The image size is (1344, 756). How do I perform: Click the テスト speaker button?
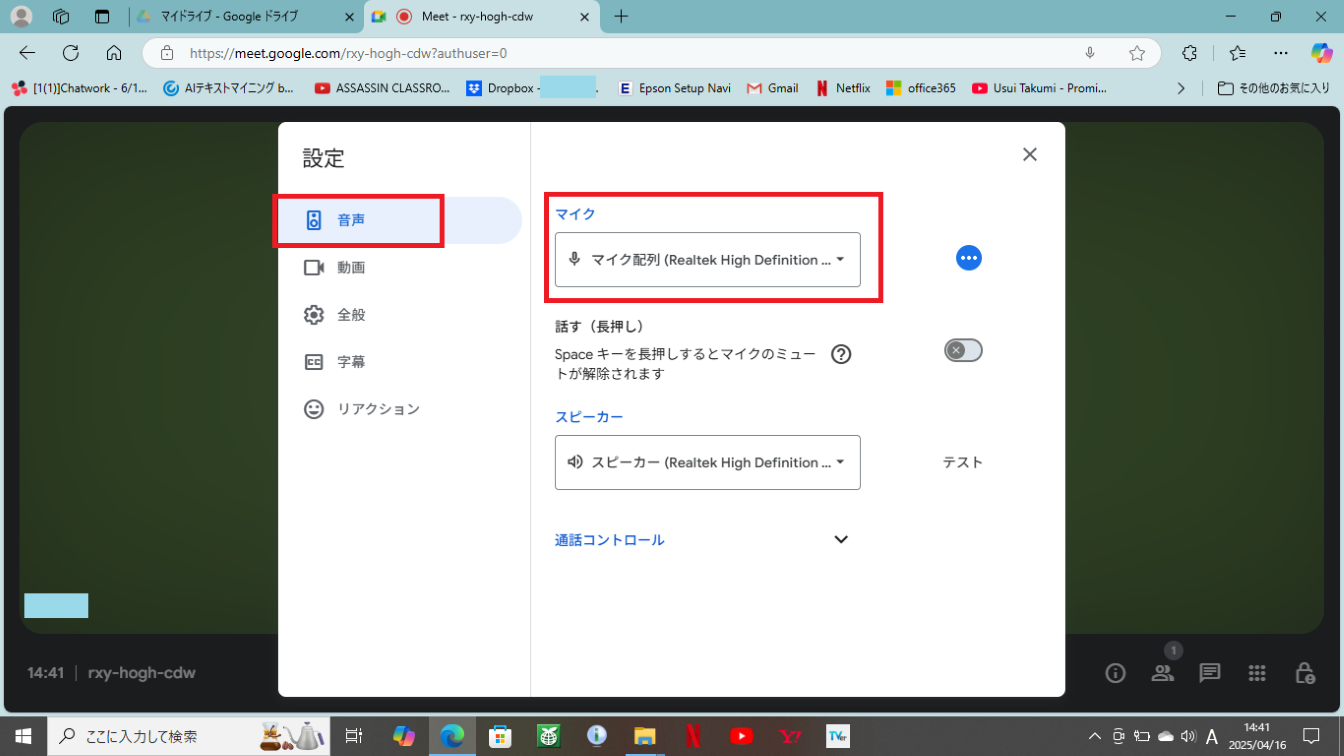pos(962,463)
